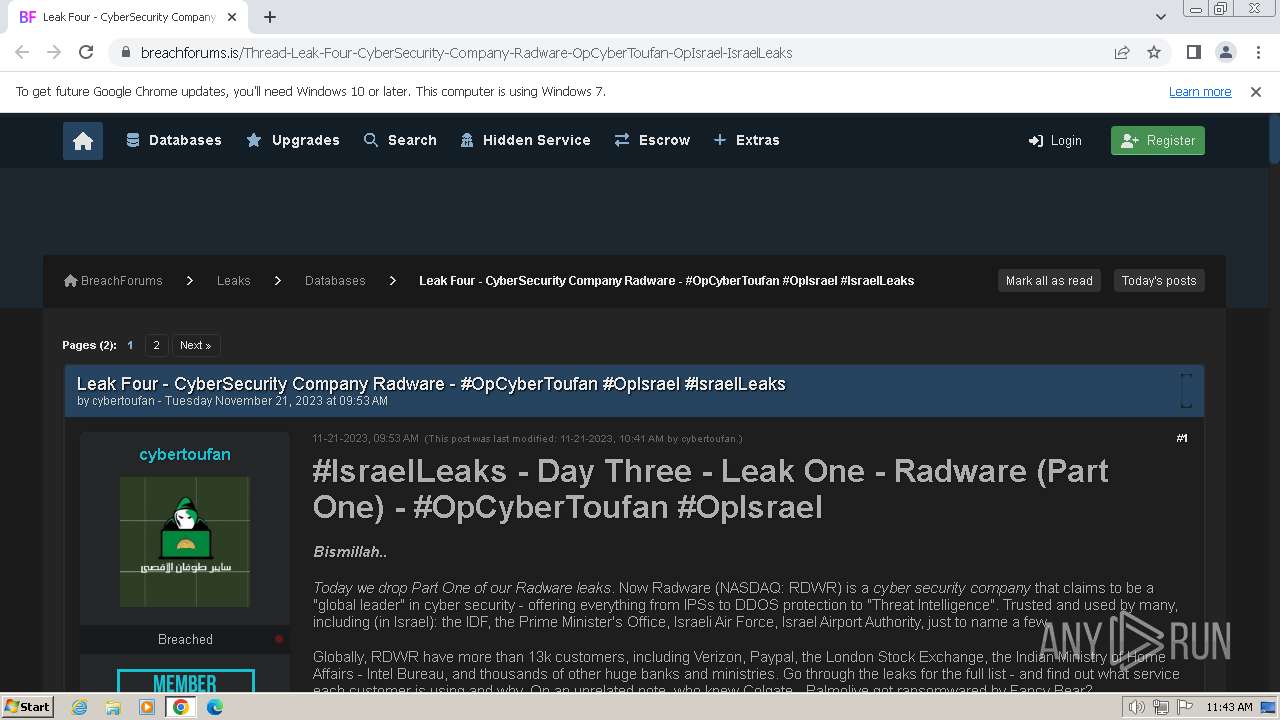Viewport: 1280px width, 720px height.
Task: Go back with browser back arrow
Action: (x=22, y=52)
